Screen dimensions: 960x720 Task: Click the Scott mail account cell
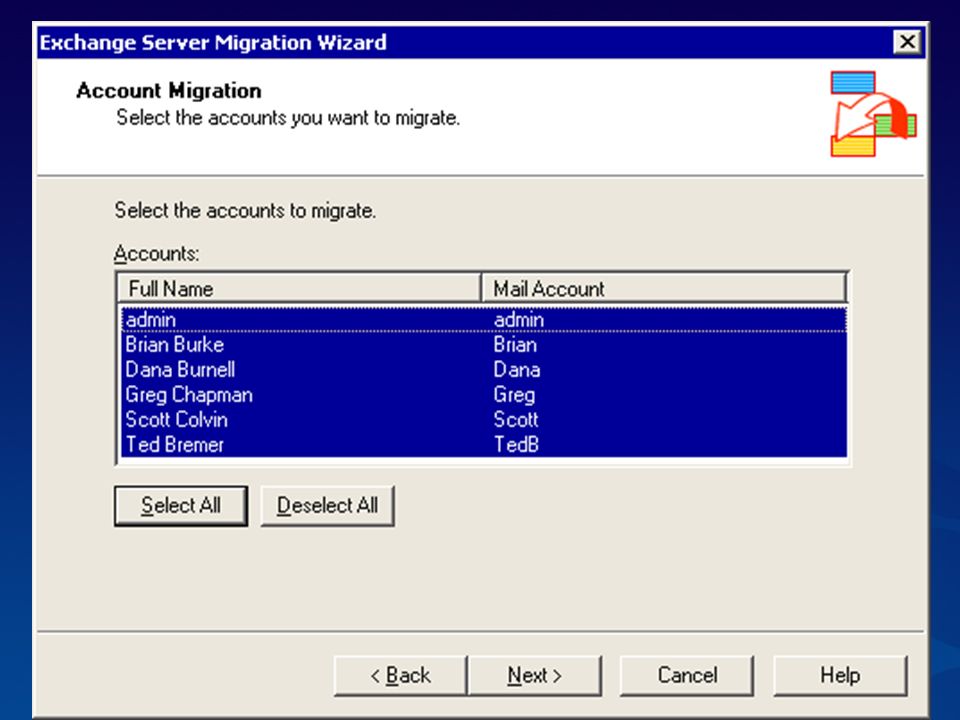click(x=516, y=420)
